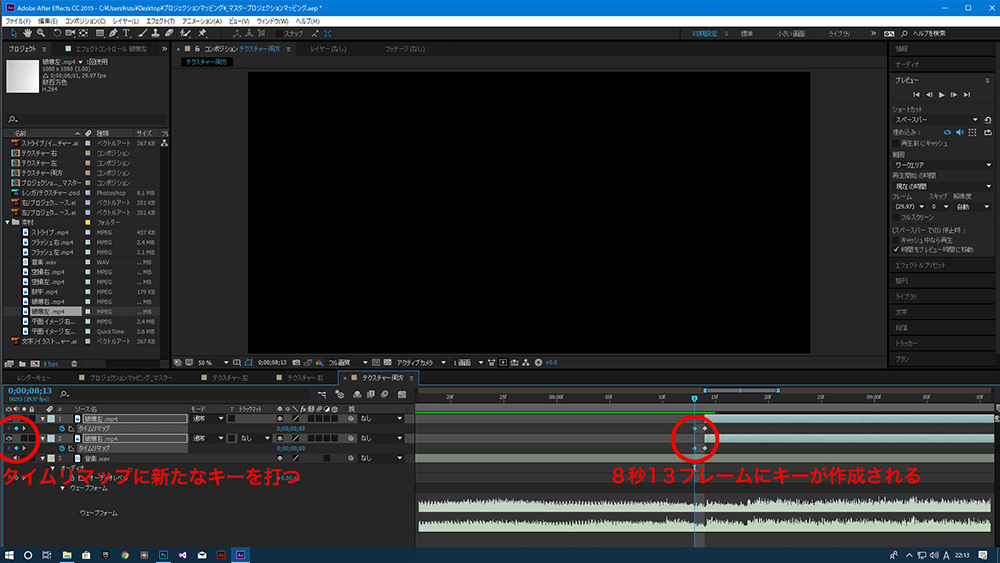Screen dimensions: 1000x563
Task: Open the Work Area range dropdown
Action: pyautogui.click(x=942, y=164)
